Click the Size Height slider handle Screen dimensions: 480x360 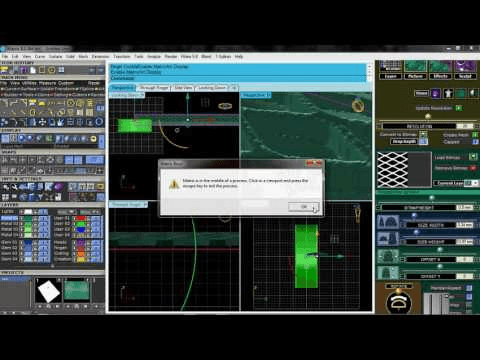[x=416, y=232]
